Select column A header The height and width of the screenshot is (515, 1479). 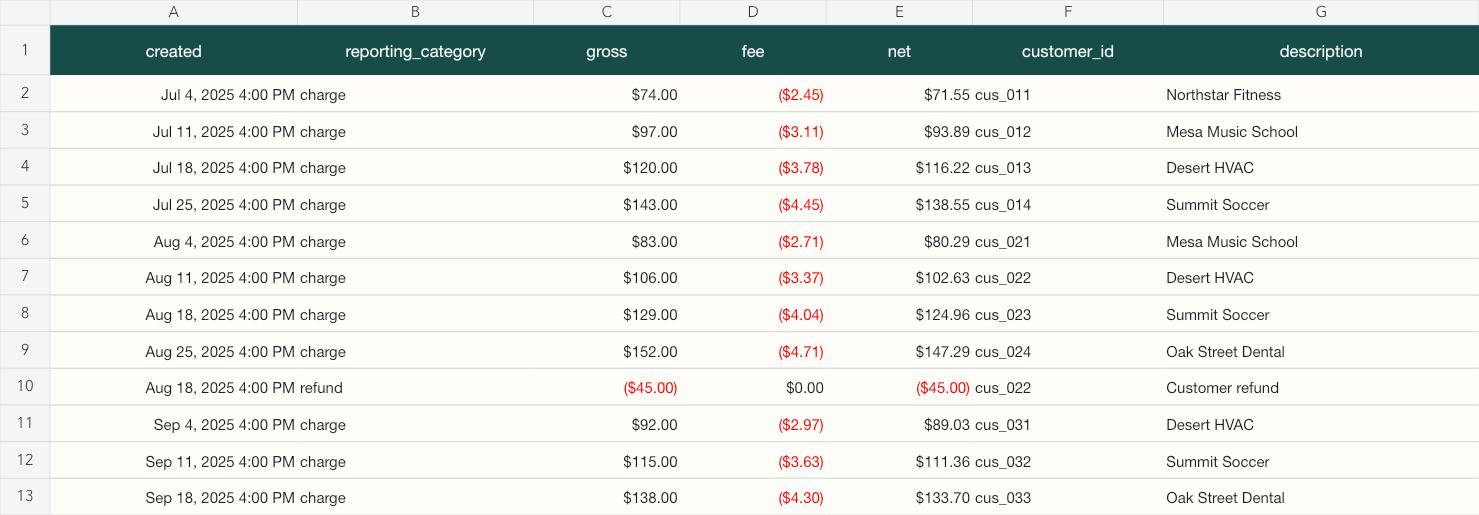pyautogui.click(x=174, y=12)
